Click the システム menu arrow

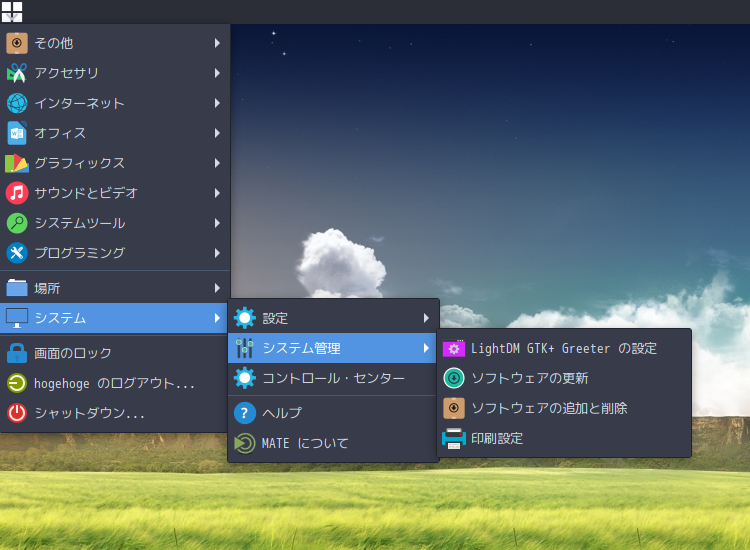coord(217,318)
